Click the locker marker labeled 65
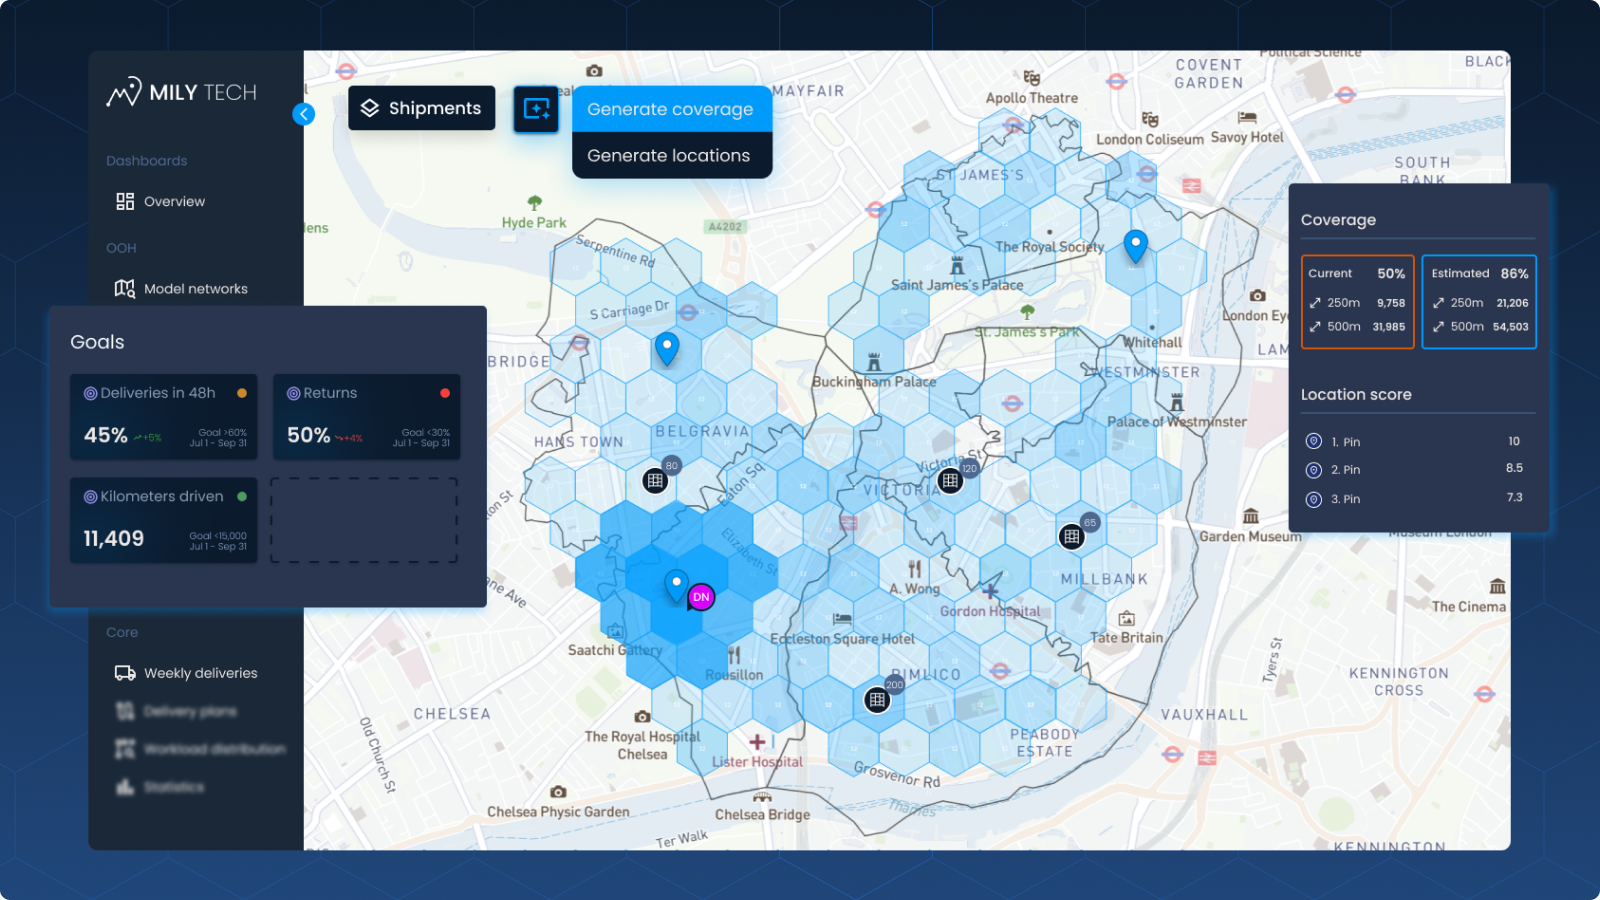 (x=1071, y=537)
